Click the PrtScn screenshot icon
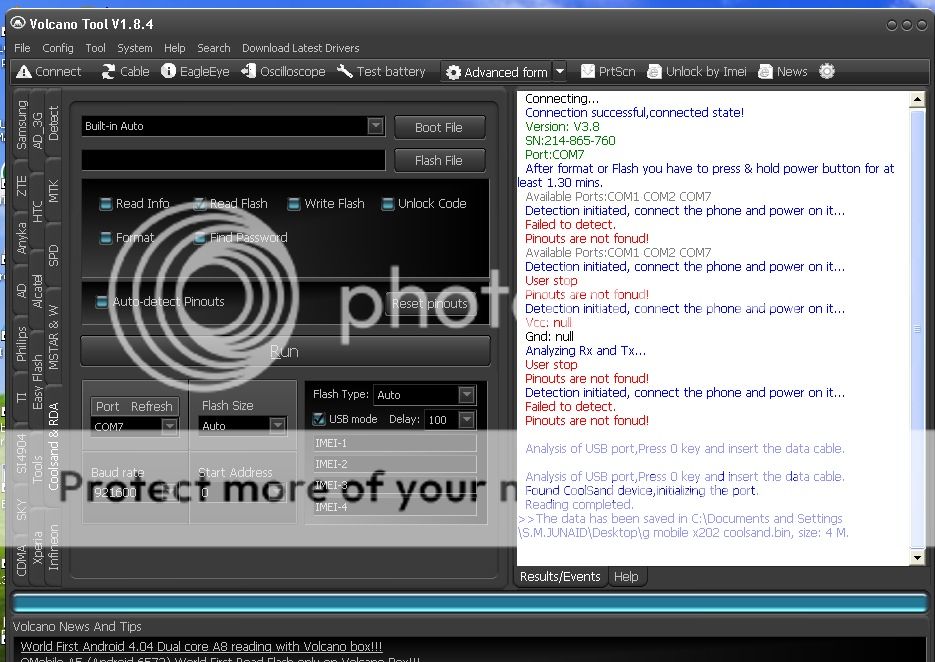Screen dimensions: 935x662 pyautogui.click(x=587, y=72)
